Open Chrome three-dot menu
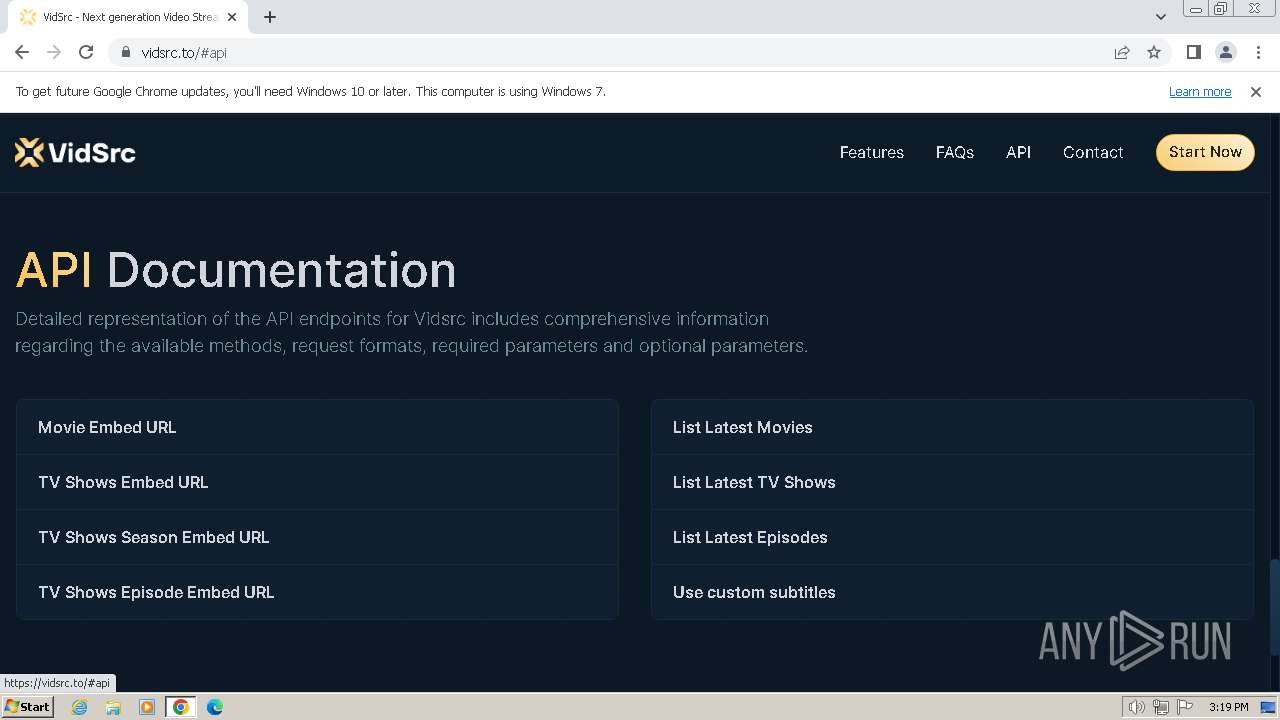1280x720 pixels. click(x=1258, y=52)
